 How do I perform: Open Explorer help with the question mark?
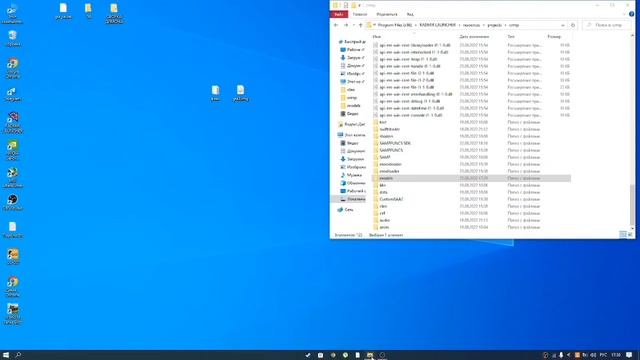631,14
